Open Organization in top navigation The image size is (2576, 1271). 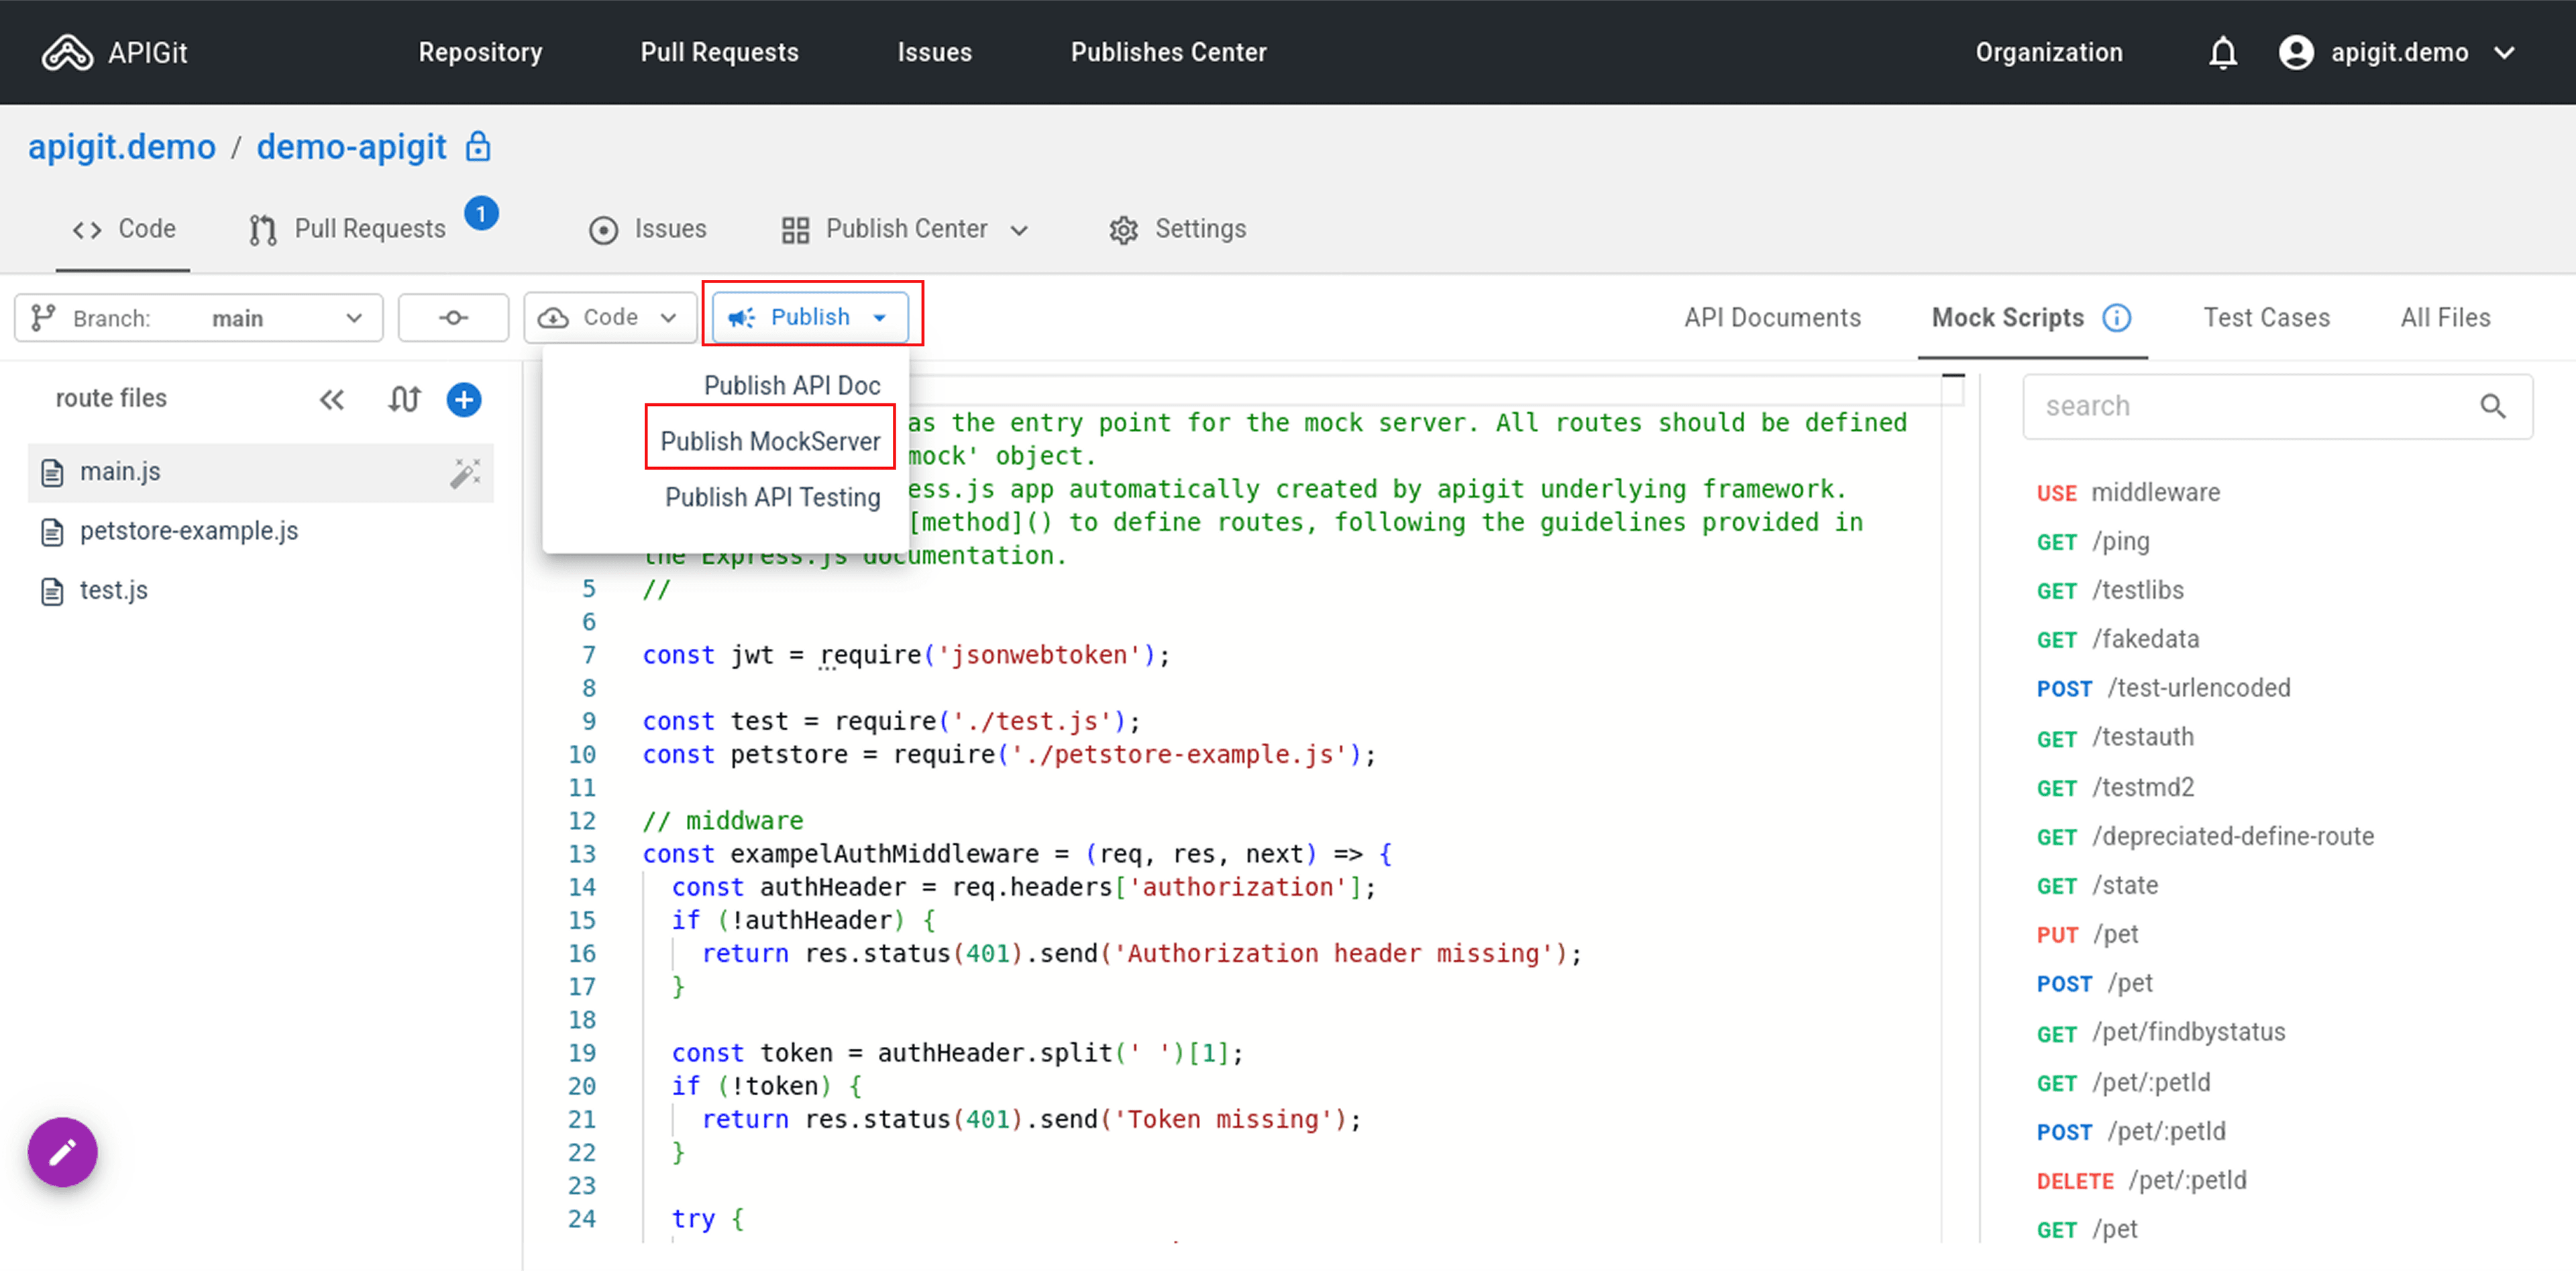point(2048,52)
